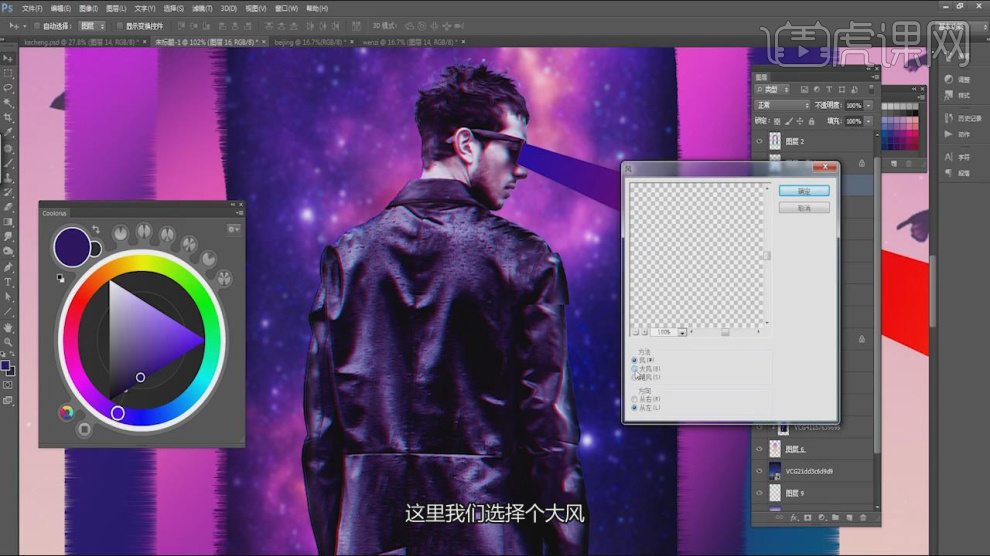Create new adjustment layer icon

tap(821, 518)
